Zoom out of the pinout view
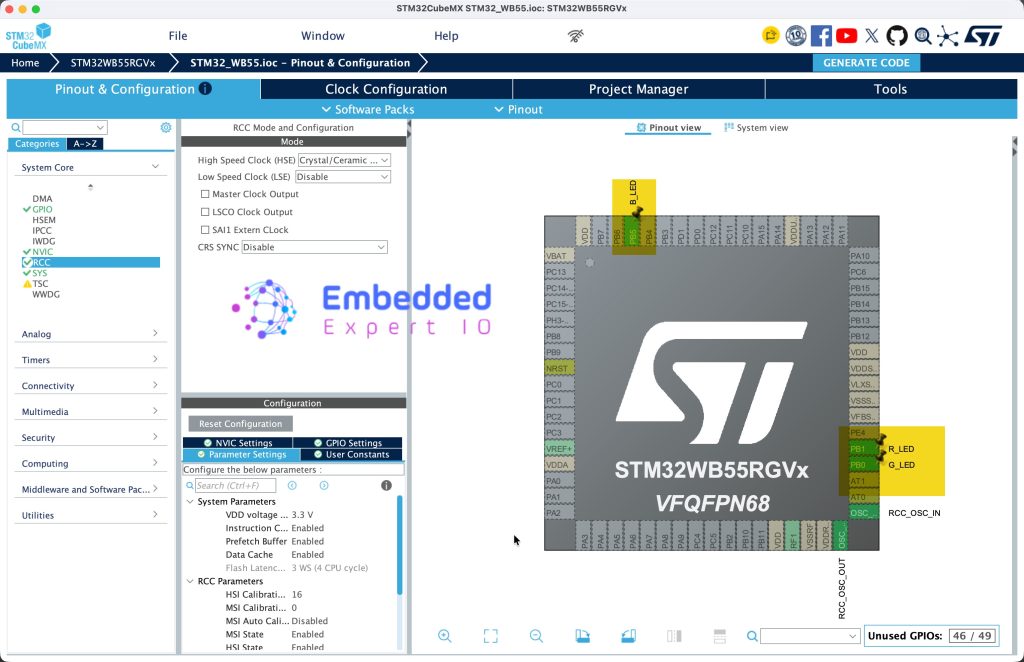 tap(536, 636)
